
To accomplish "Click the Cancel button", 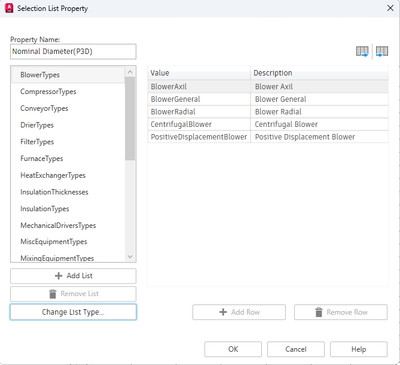I will point(296,349).
